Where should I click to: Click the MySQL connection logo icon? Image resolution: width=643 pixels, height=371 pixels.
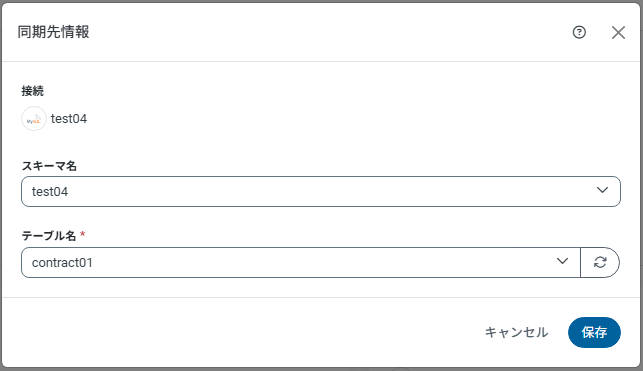pyautogui.click(x=34, y=119)
